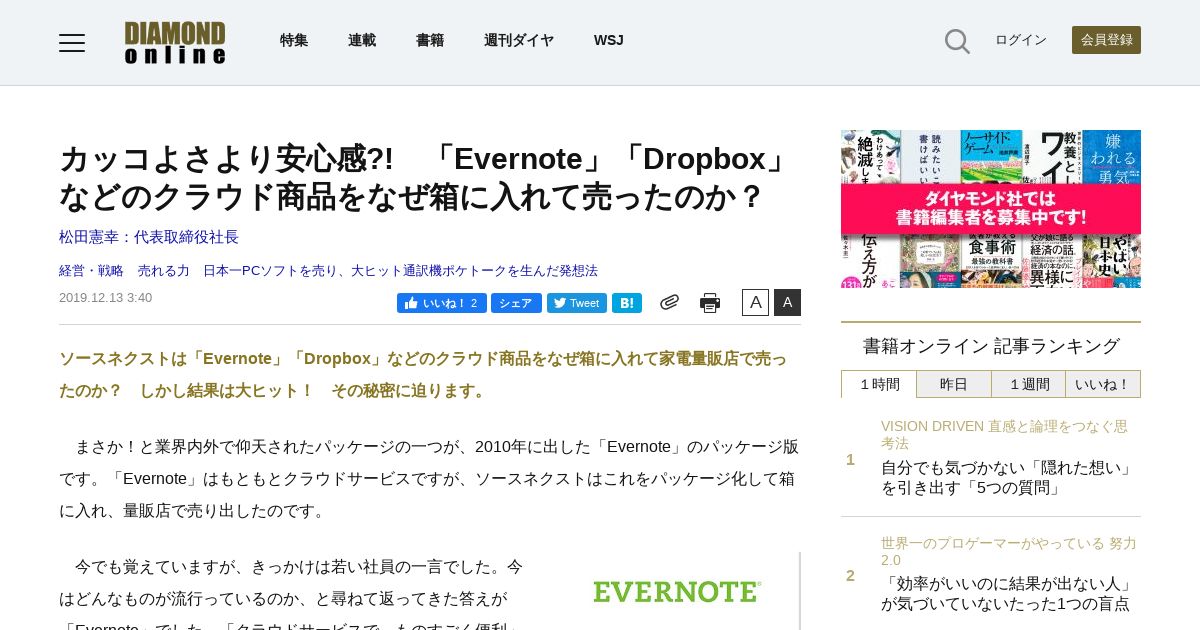Open the hamburger navigation menu
The height and width of the screenshot is (630, 1200).
tap(72, 42)
